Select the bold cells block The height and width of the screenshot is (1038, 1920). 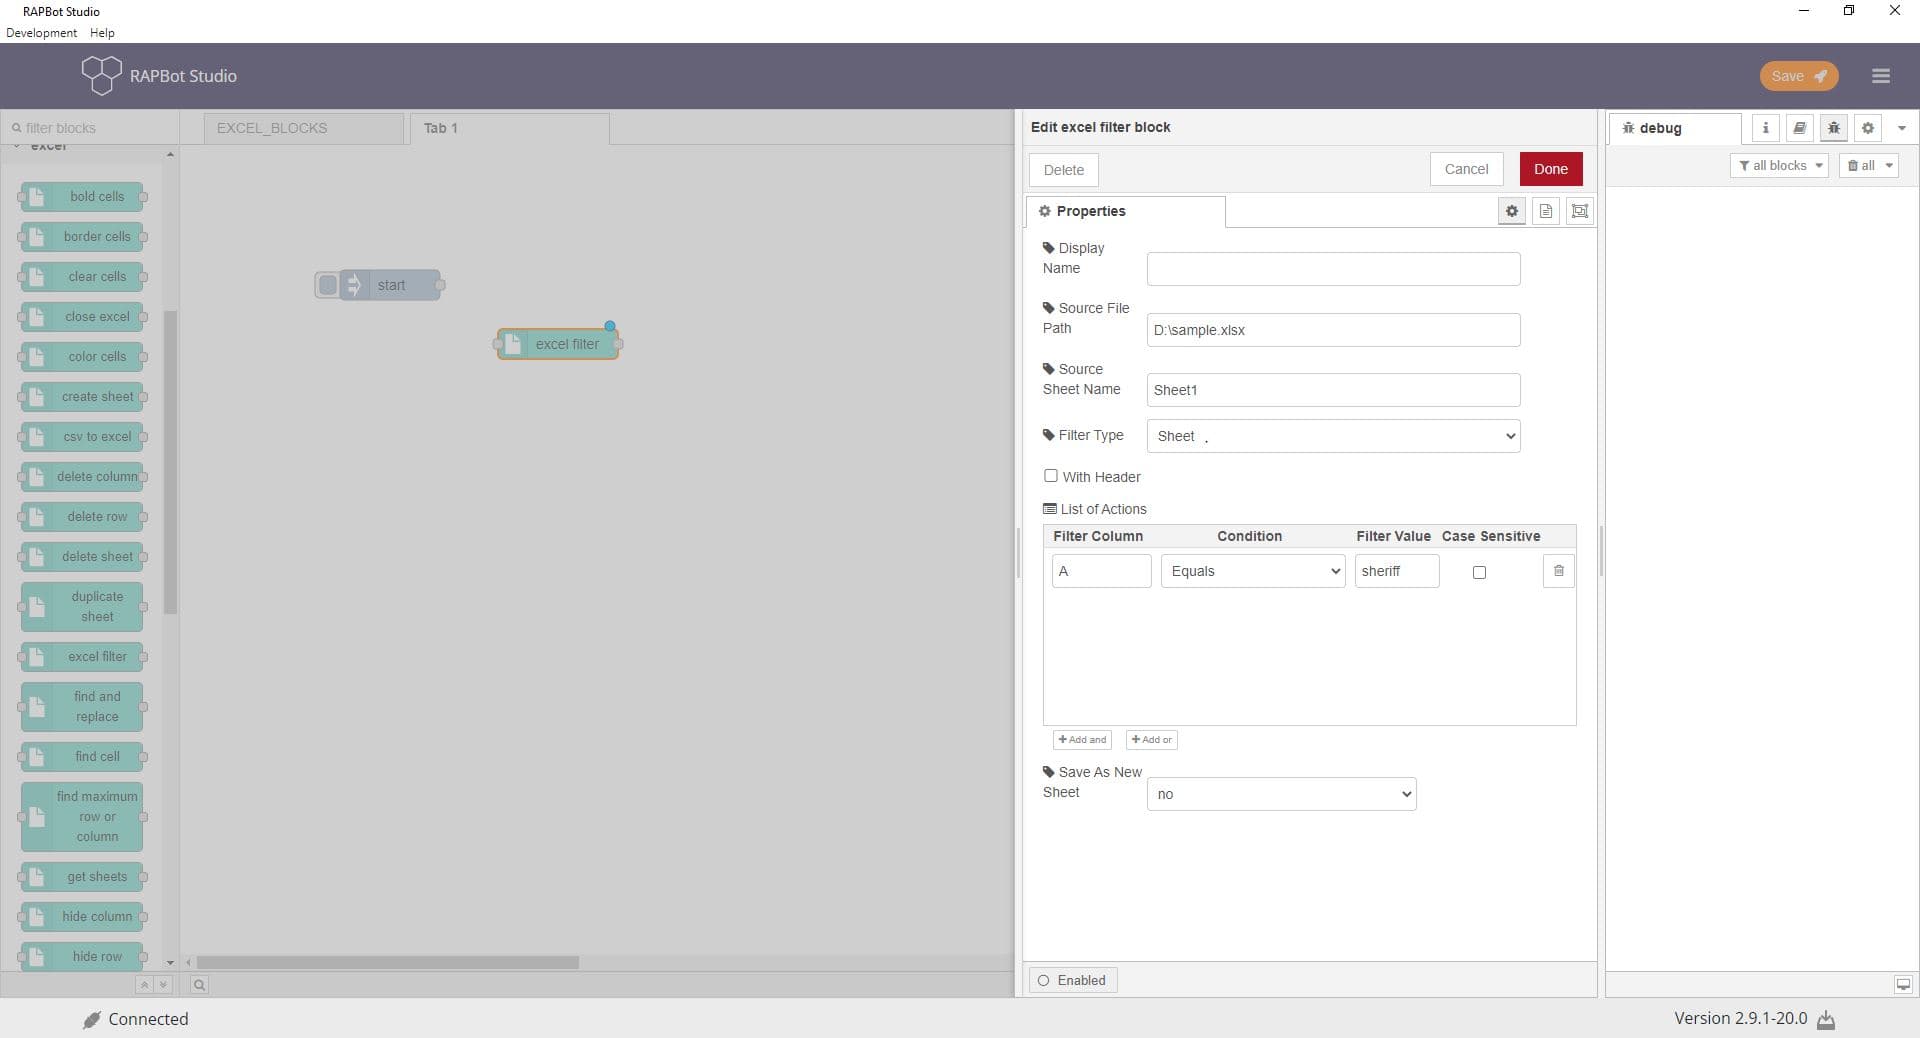pos(82,197)
